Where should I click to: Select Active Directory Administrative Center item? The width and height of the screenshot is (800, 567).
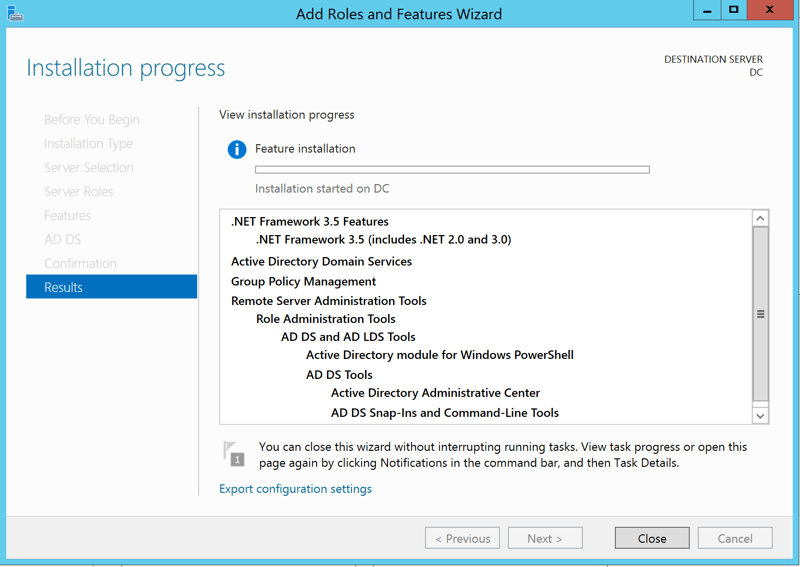435,393
